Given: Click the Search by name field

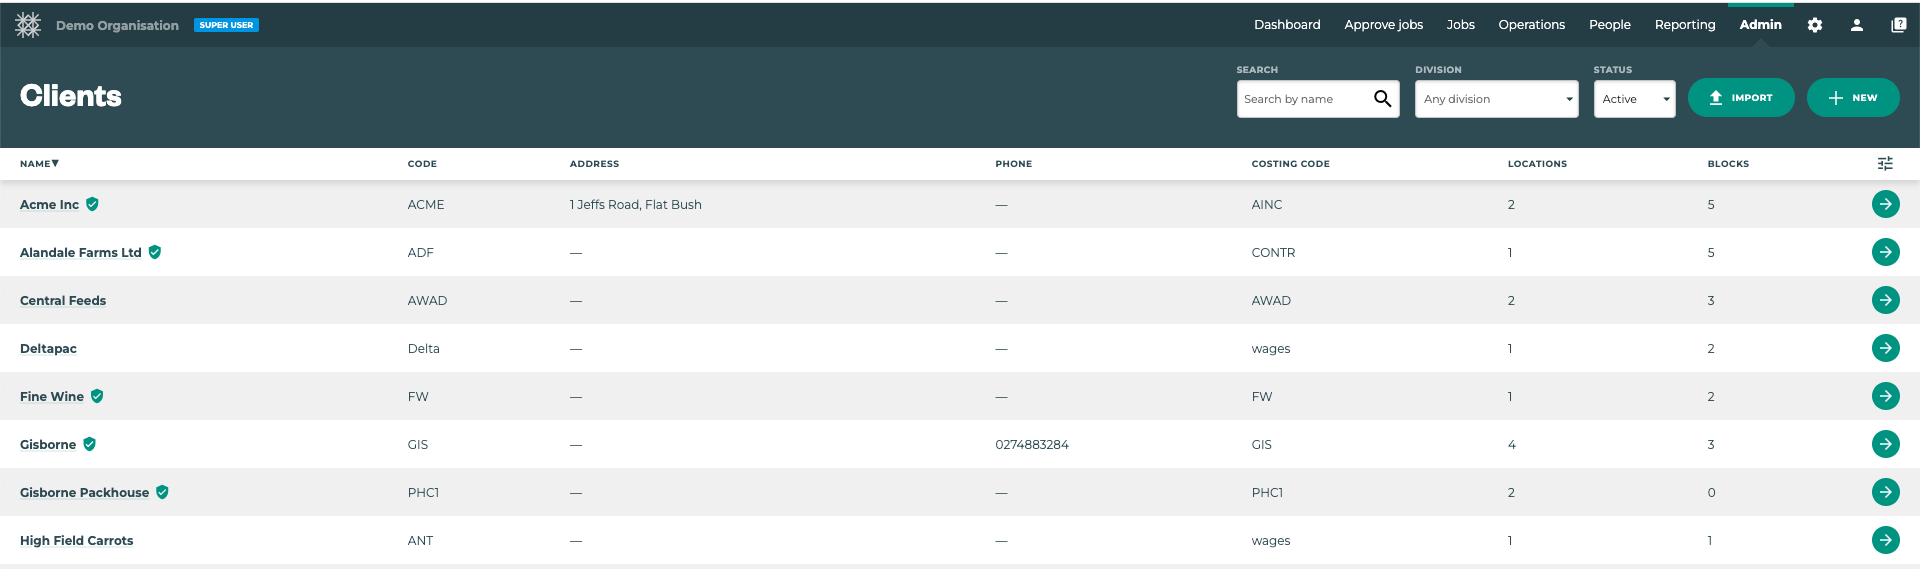Looking at the screenshot, I should 1302,99.
